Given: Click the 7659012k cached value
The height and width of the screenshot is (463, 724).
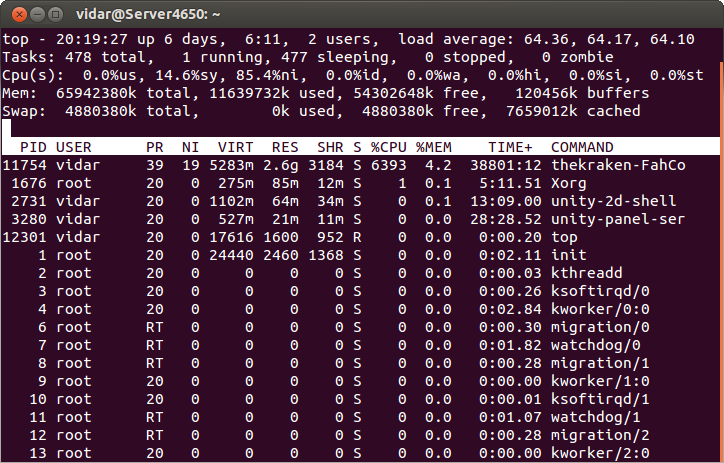Looking at the screenshot, I should point(542,111).
